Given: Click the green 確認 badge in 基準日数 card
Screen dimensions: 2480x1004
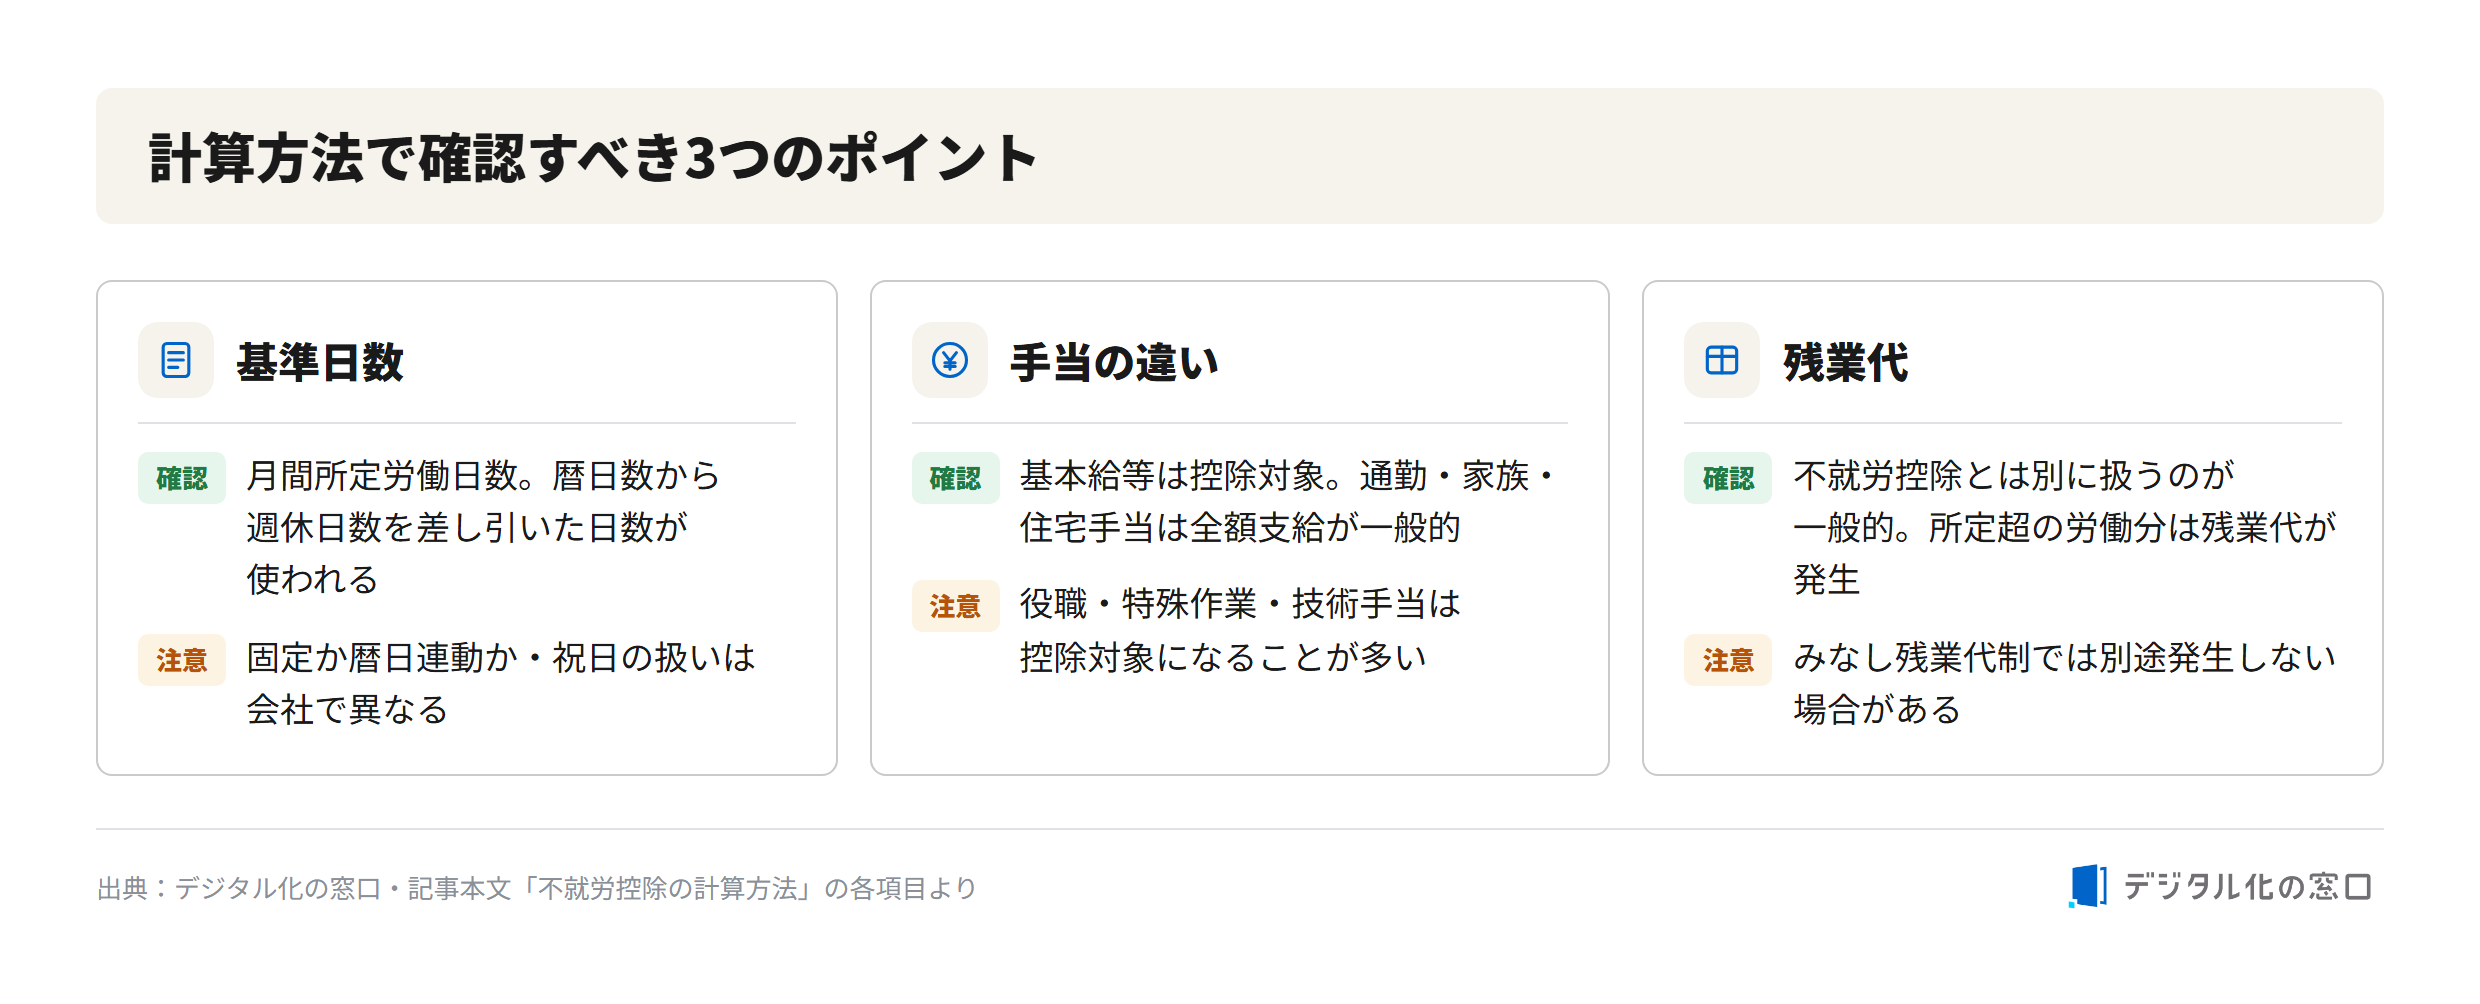Looking at the screenshot, I should [182, 478].
